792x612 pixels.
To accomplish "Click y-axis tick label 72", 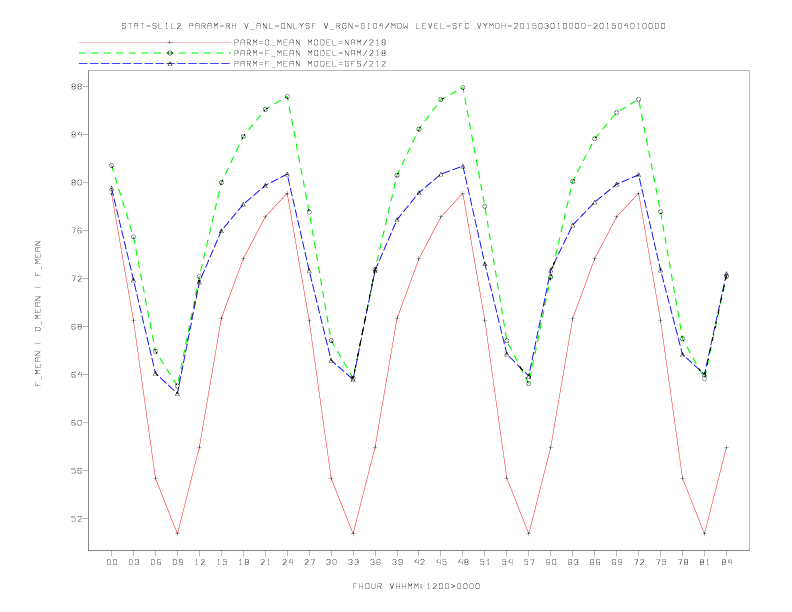I will tap(75, 278).
